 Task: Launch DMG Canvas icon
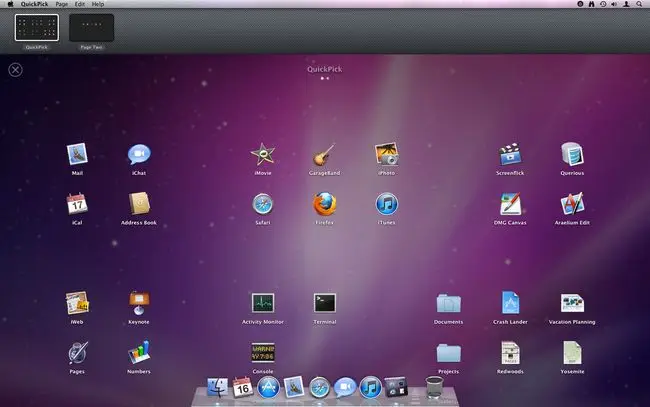click(510, 204)
